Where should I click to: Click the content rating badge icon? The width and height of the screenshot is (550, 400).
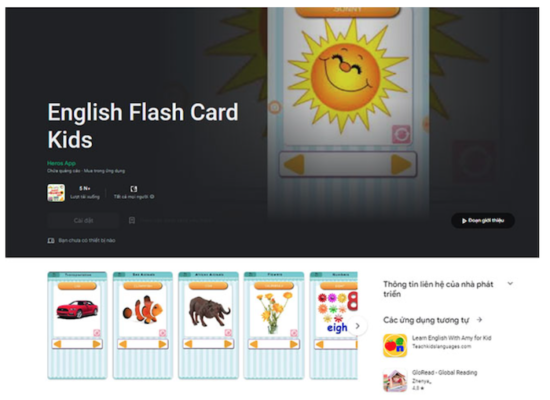[x=134, y=189]
